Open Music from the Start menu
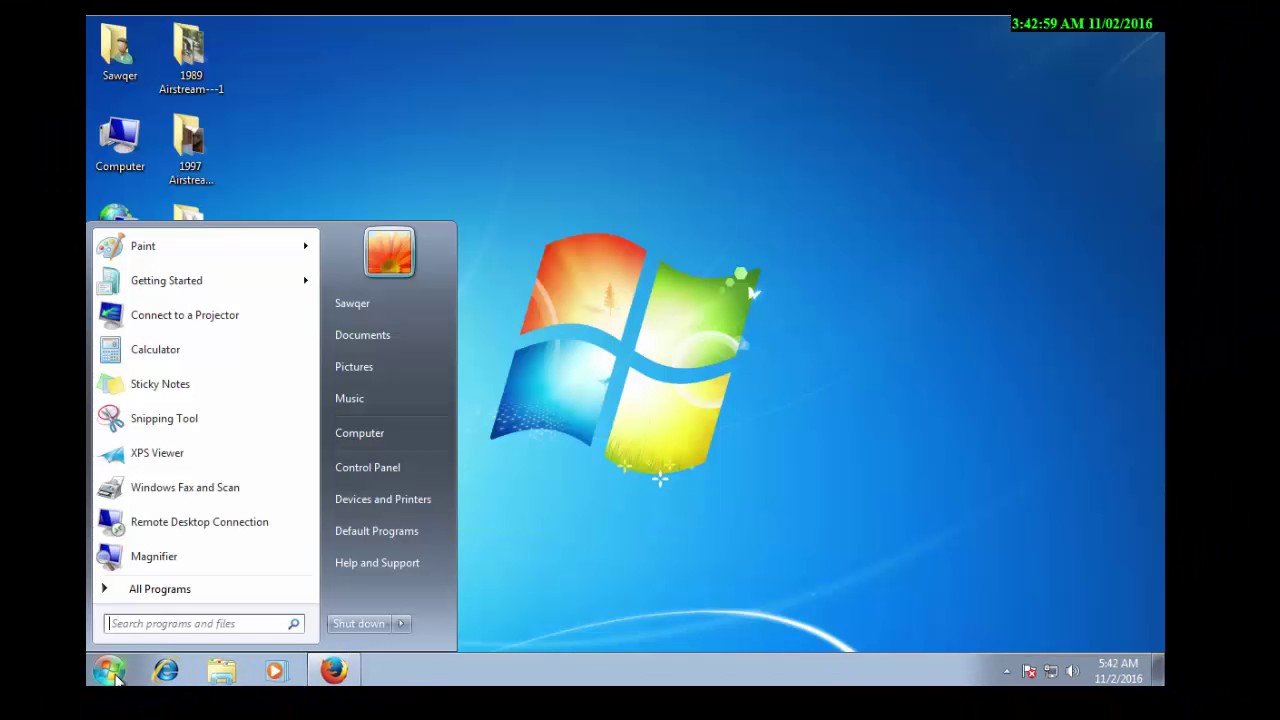 point(349,399)
